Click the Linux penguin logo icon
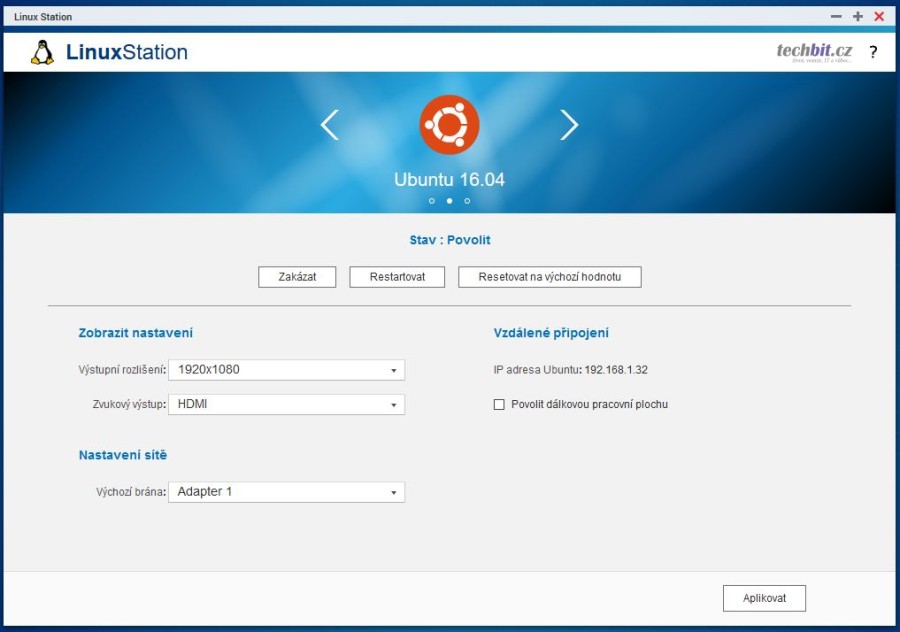The width and height of the screenshot is (900, 632). 42,52
